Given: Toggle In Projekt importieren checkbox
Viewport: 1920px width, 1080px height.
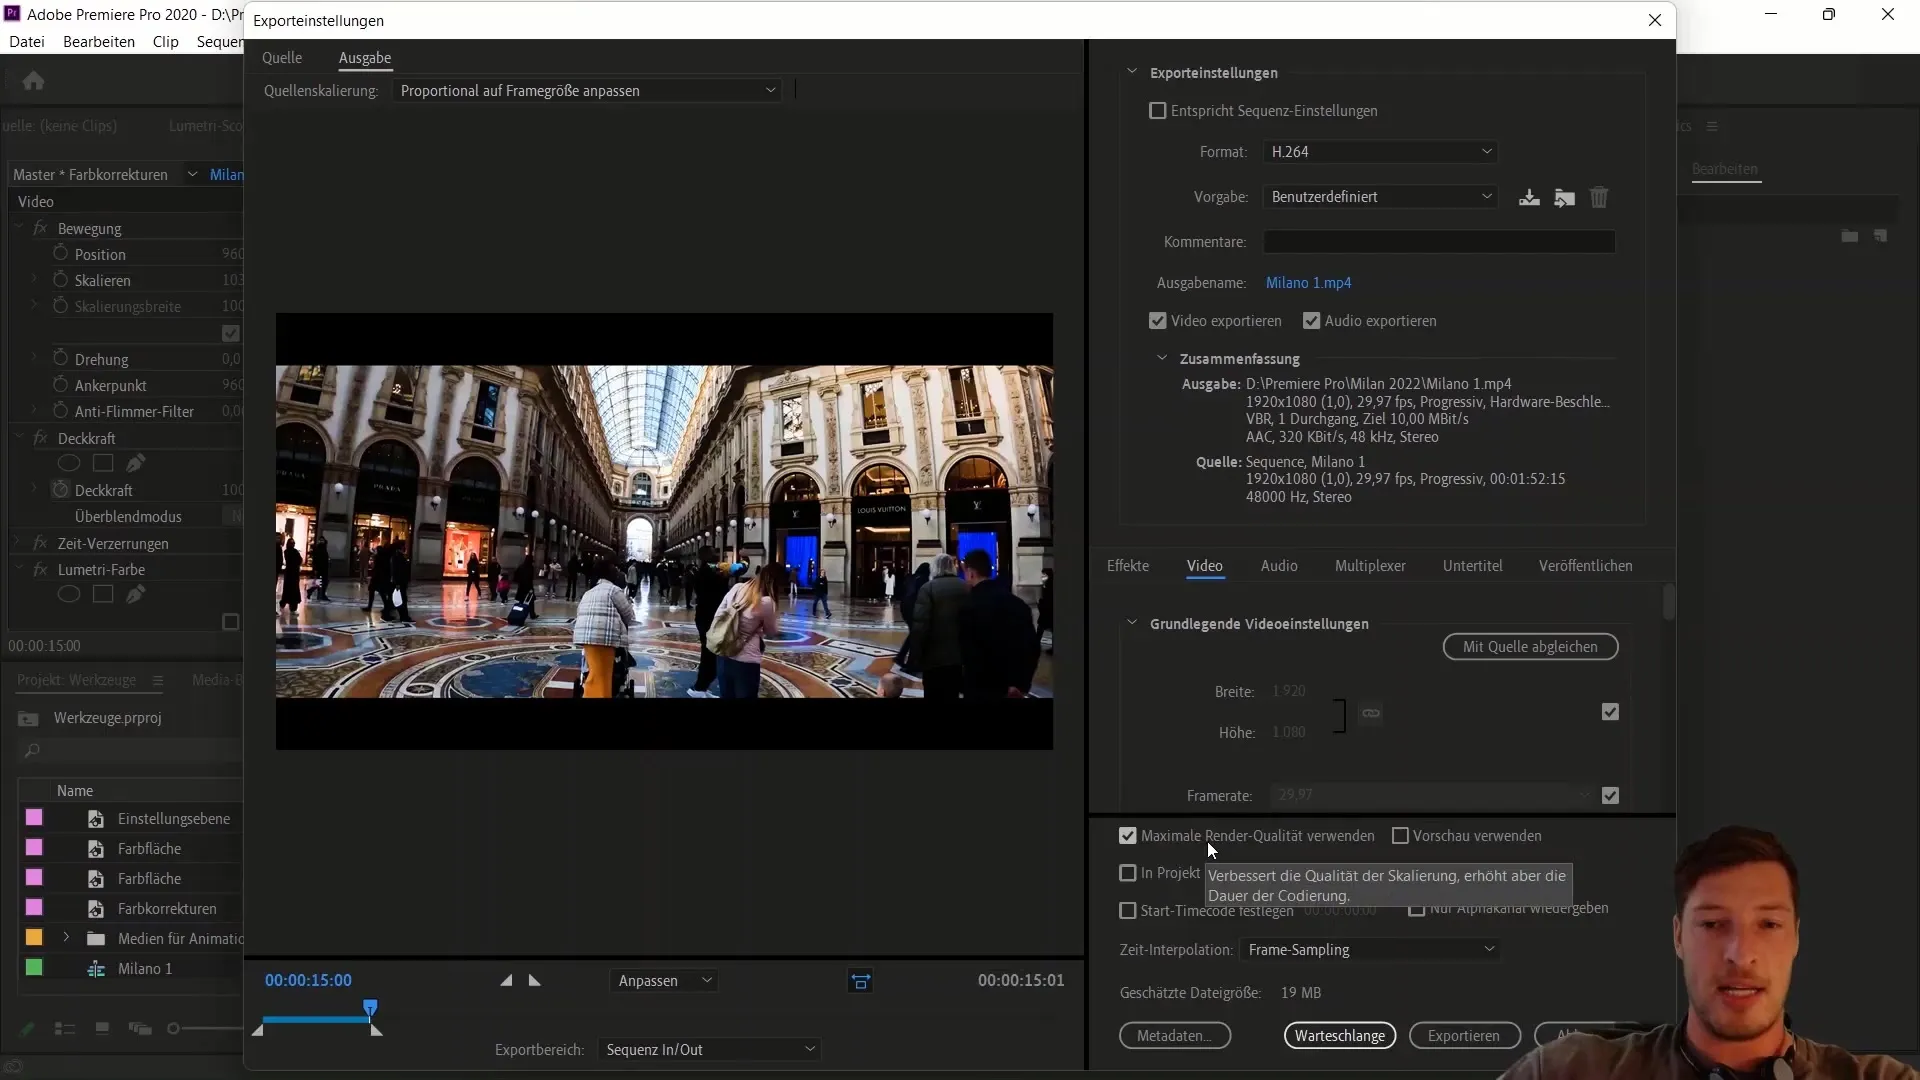Looking at the screenshot, I should (x=1128, y=873).
